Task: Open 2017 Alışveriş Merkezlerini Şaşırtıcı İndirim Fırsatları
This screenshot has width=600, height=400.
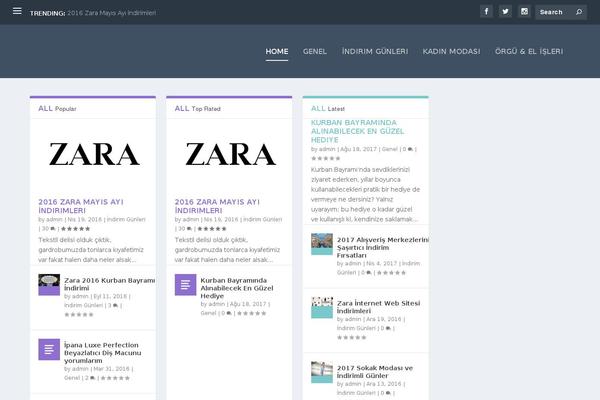Action: (x=383, y=247)
